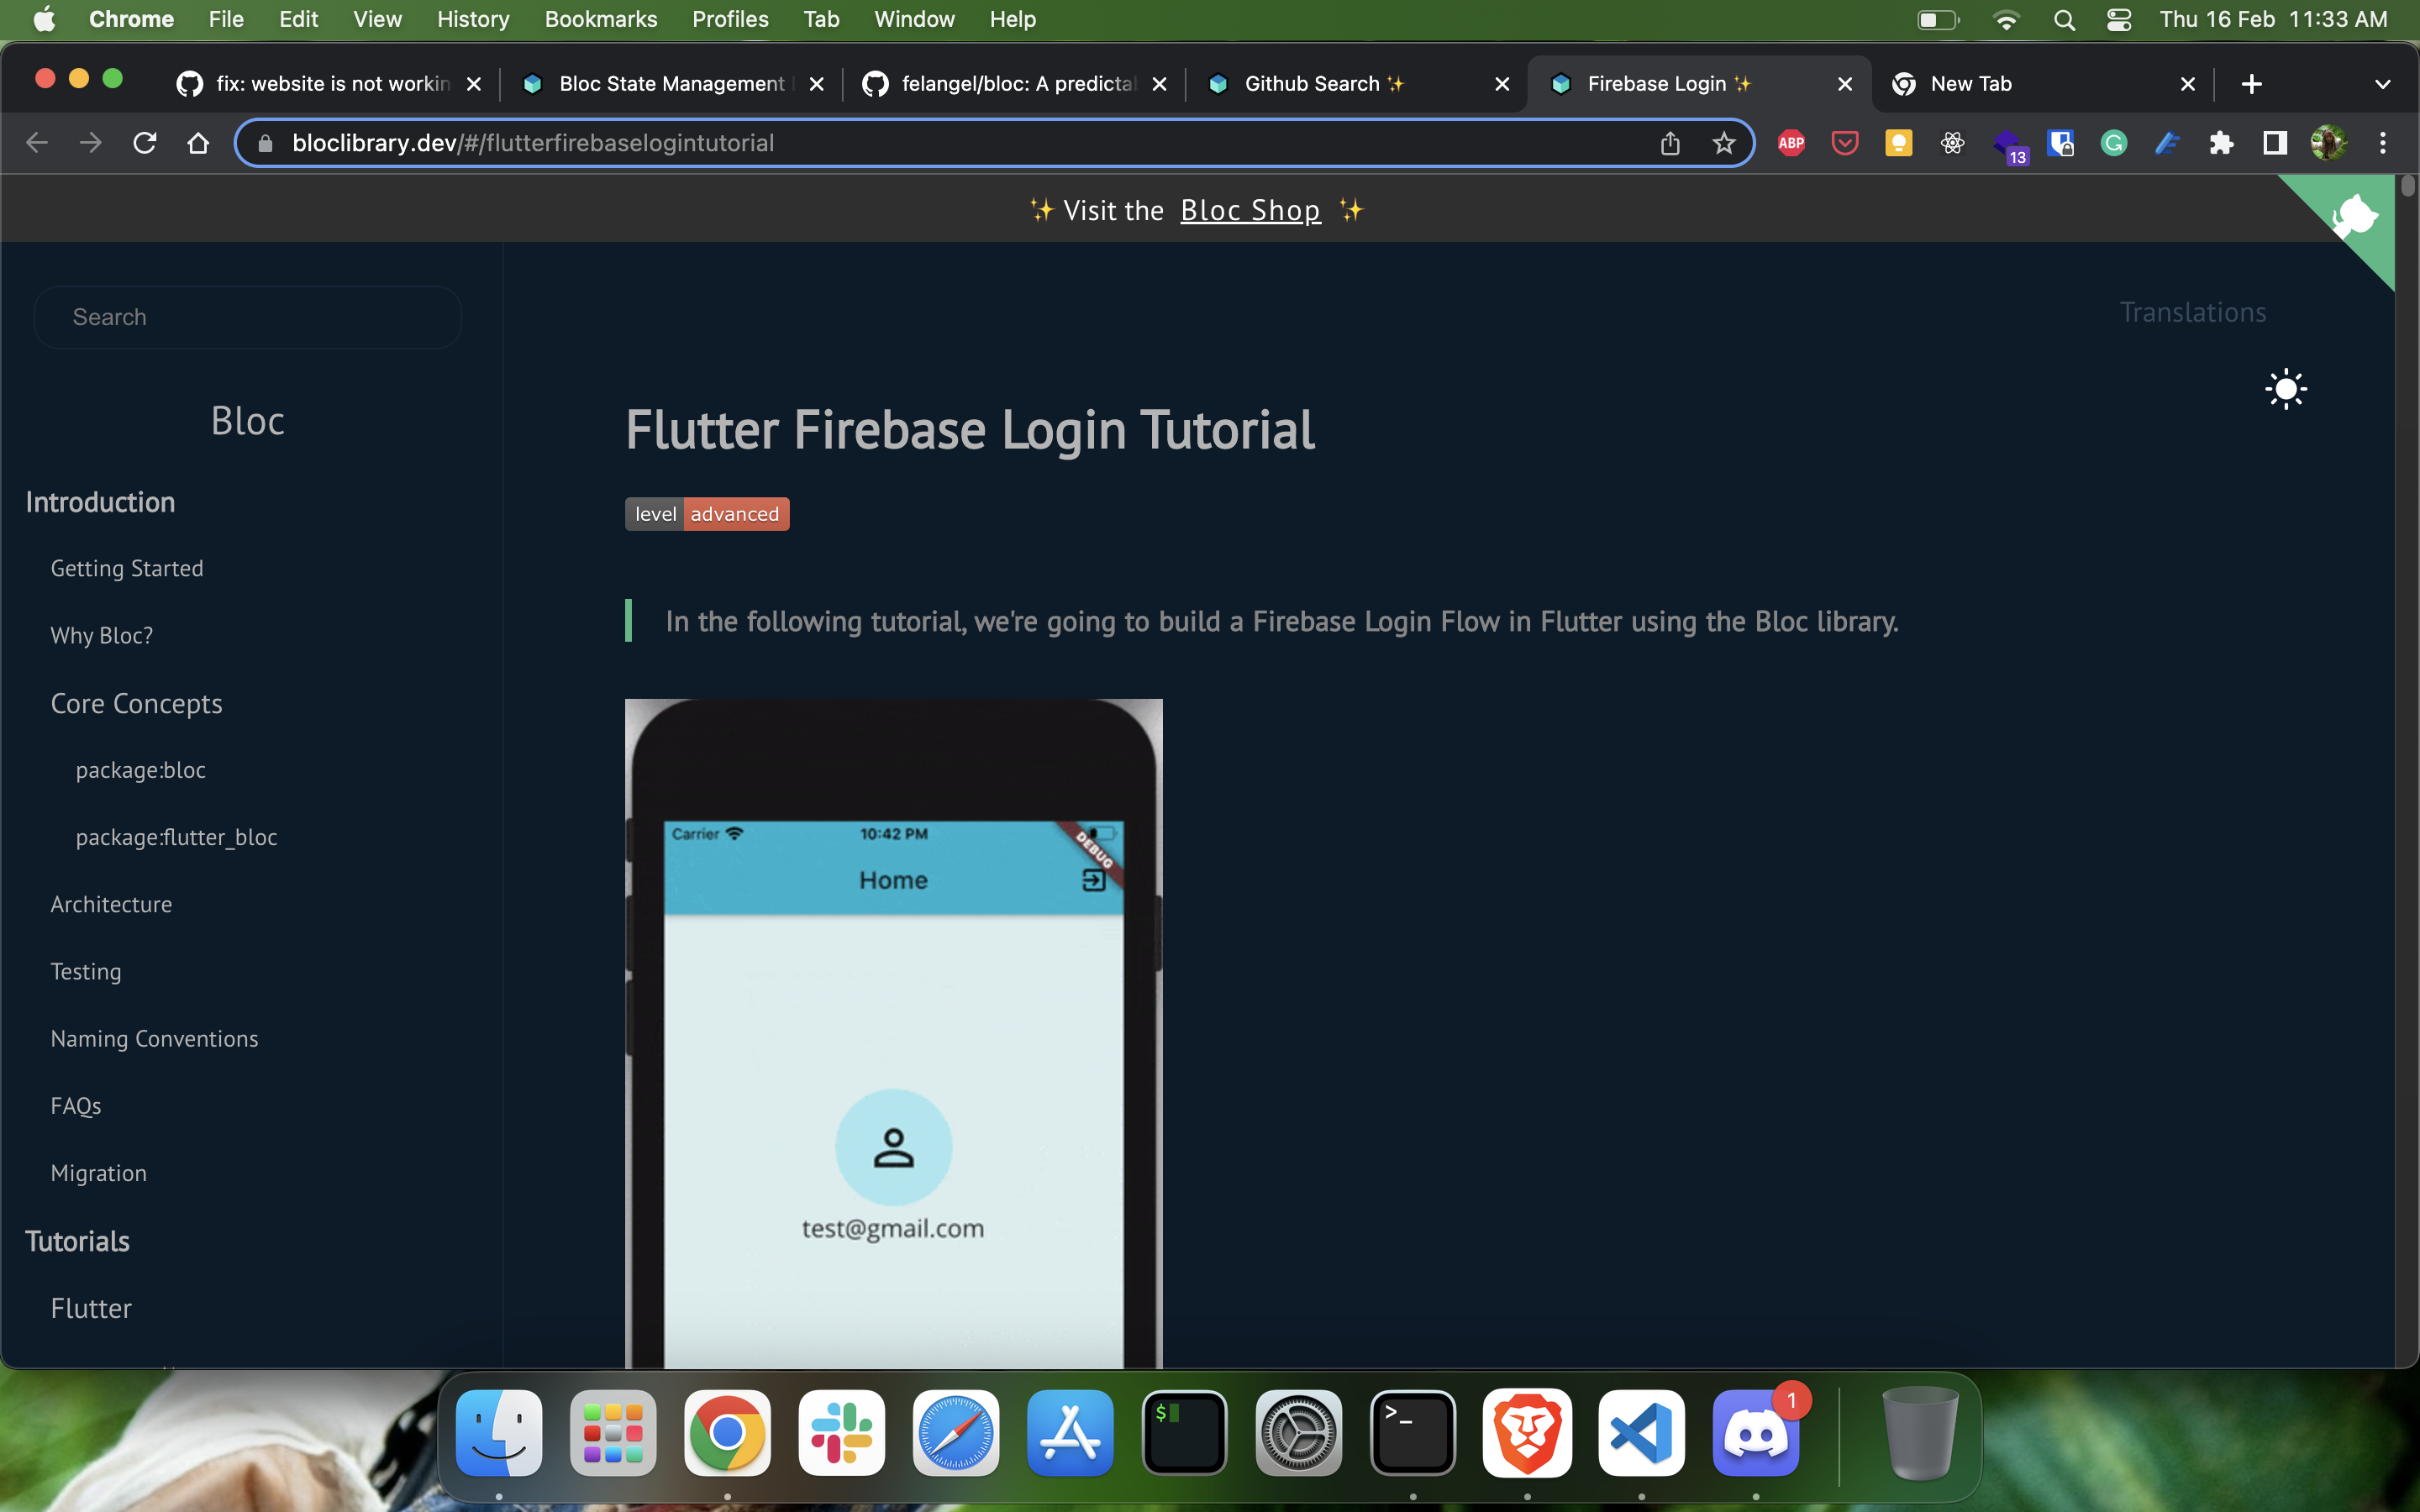The image size is (2420, 1512).
Task: Open VS Code from the Dock
Action: pos(1641,1434)
